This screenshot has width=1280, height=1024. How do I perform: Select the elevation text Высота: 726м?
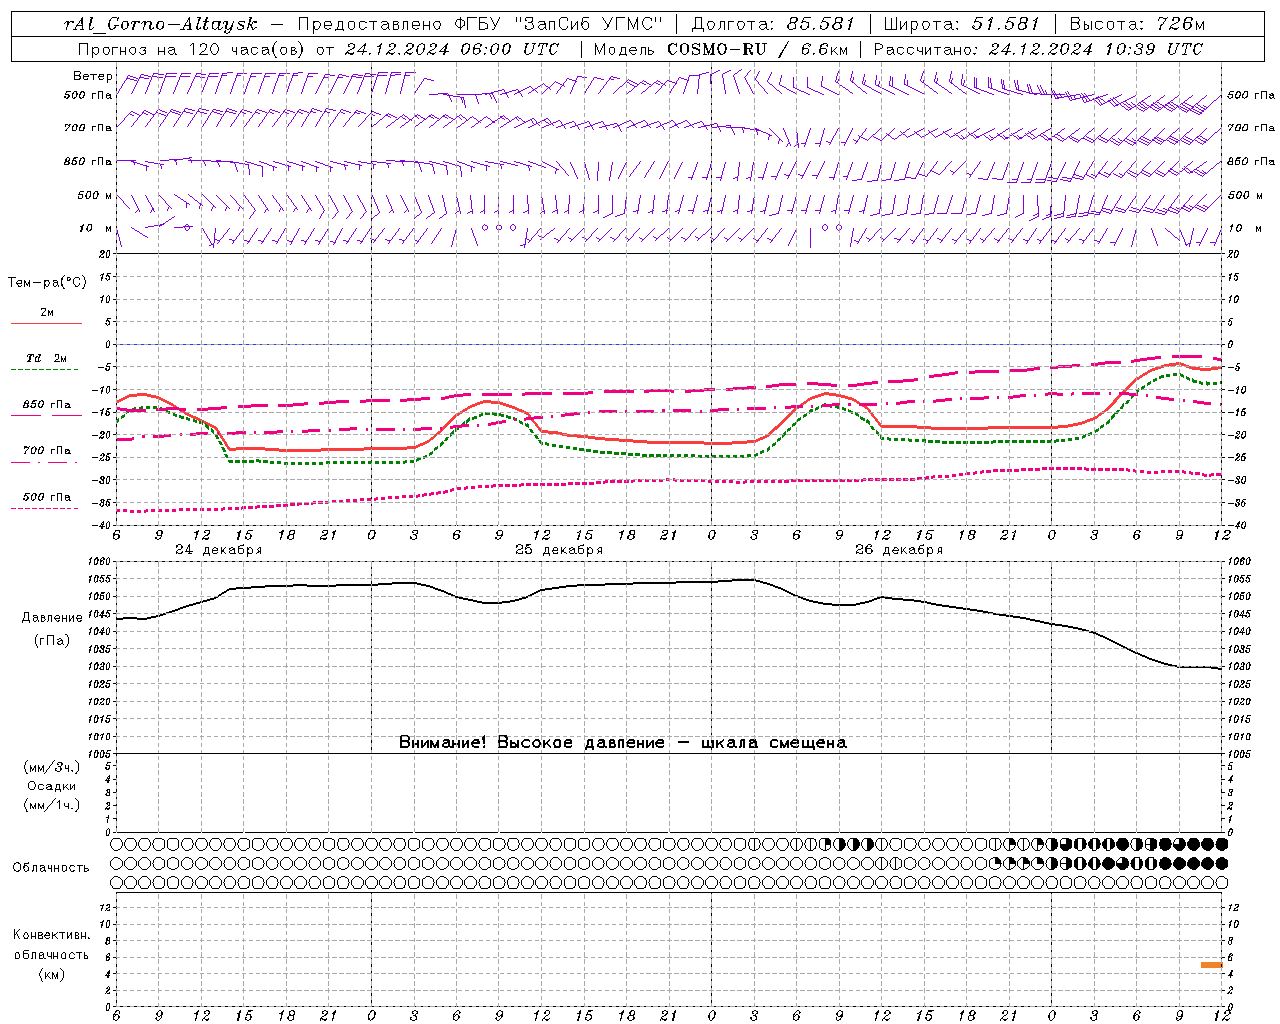point(1137,24)
